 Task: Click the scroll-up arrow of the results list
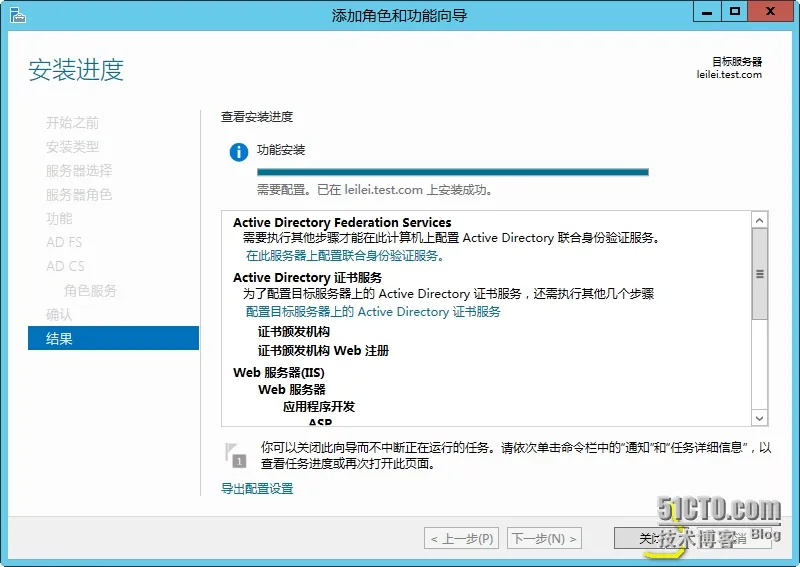pyautogui.click(x=759, y=220)
